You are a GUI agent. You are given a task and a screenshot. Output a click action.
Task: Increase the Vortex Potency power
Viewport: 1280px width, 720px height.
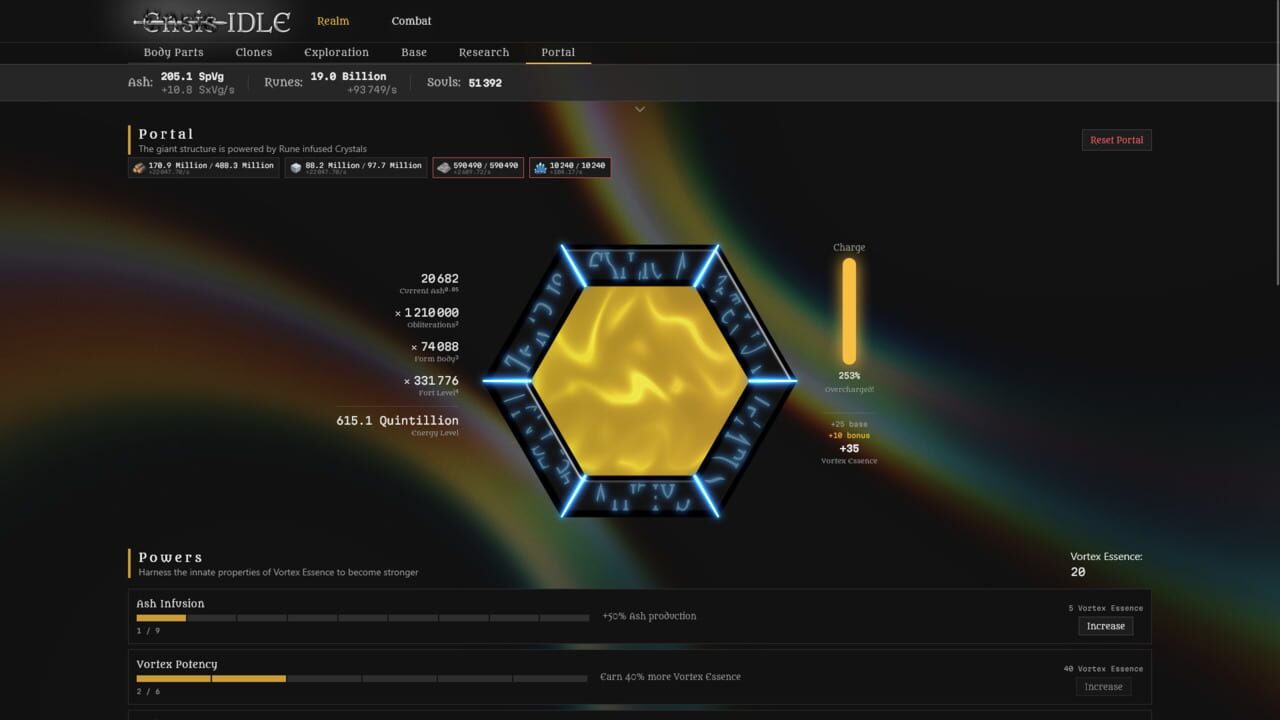click(1103, 687)
